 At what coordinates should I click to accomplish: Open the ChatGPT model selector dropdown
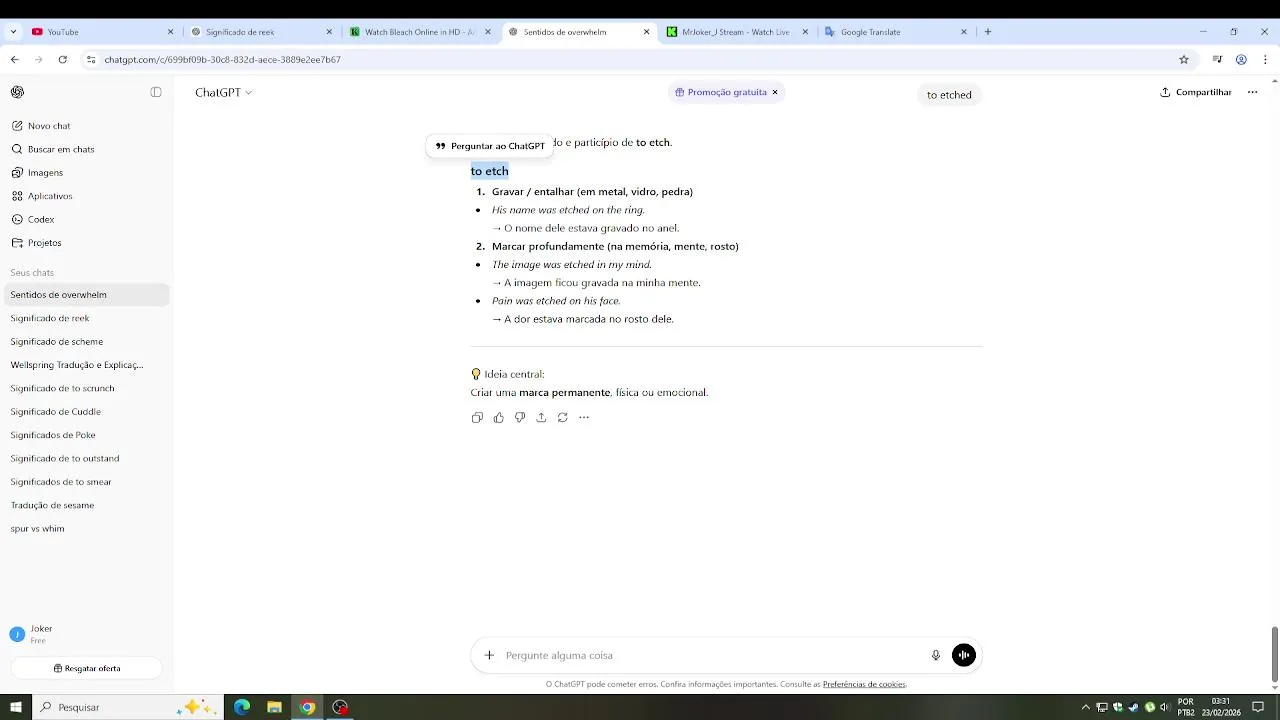point(223,92)
